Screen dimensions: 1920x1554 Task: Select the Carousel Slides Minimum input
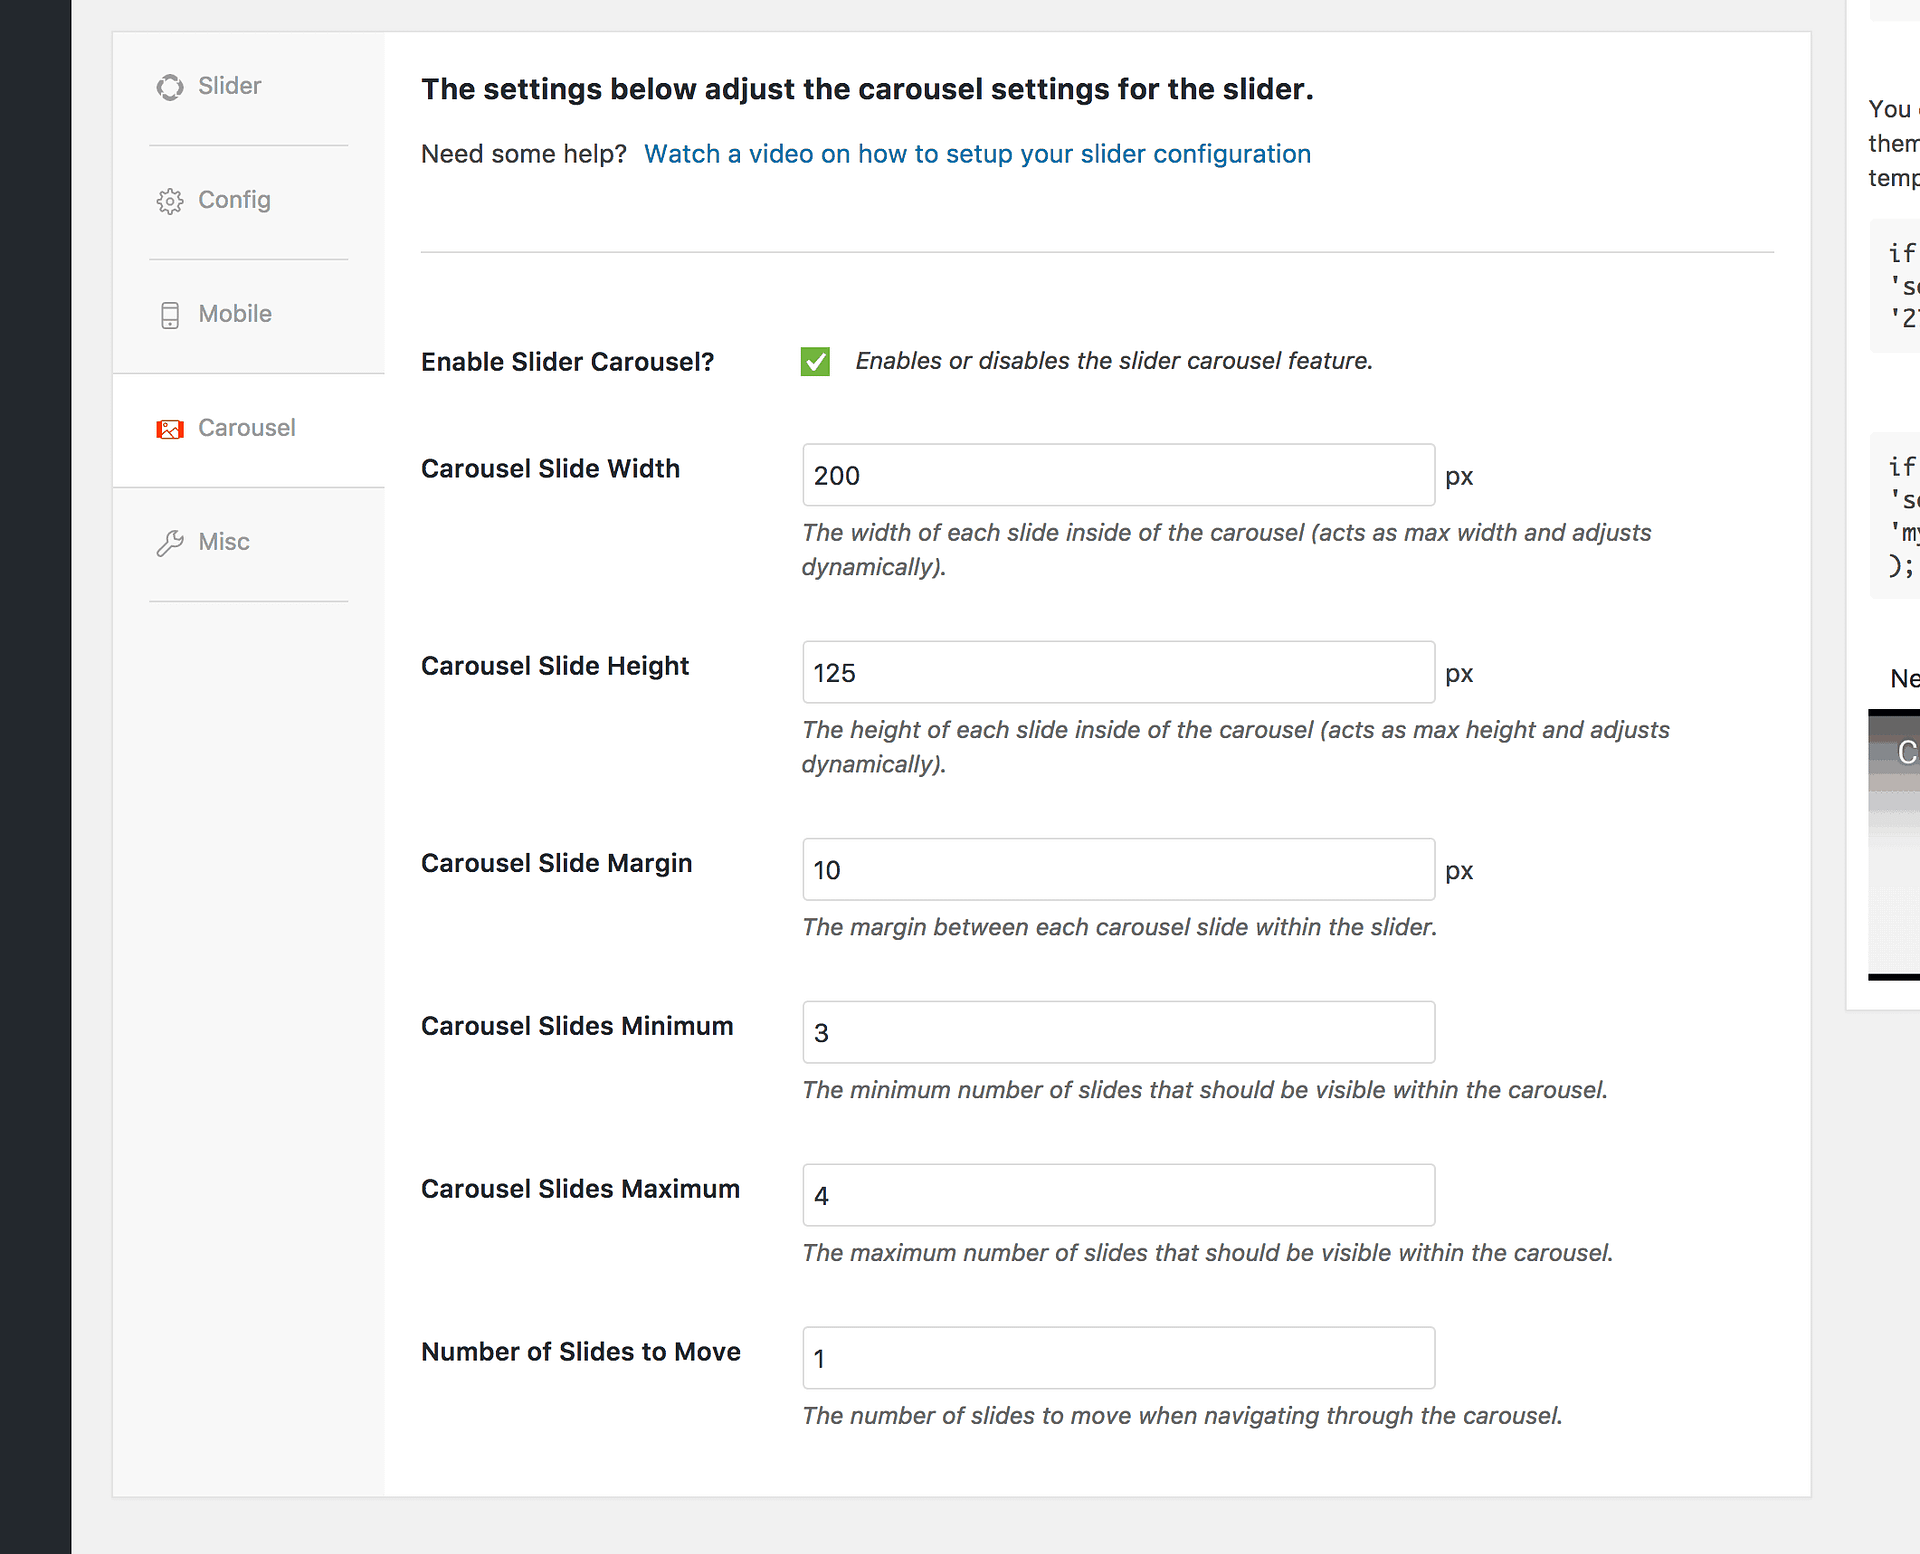point(1118,1032)
